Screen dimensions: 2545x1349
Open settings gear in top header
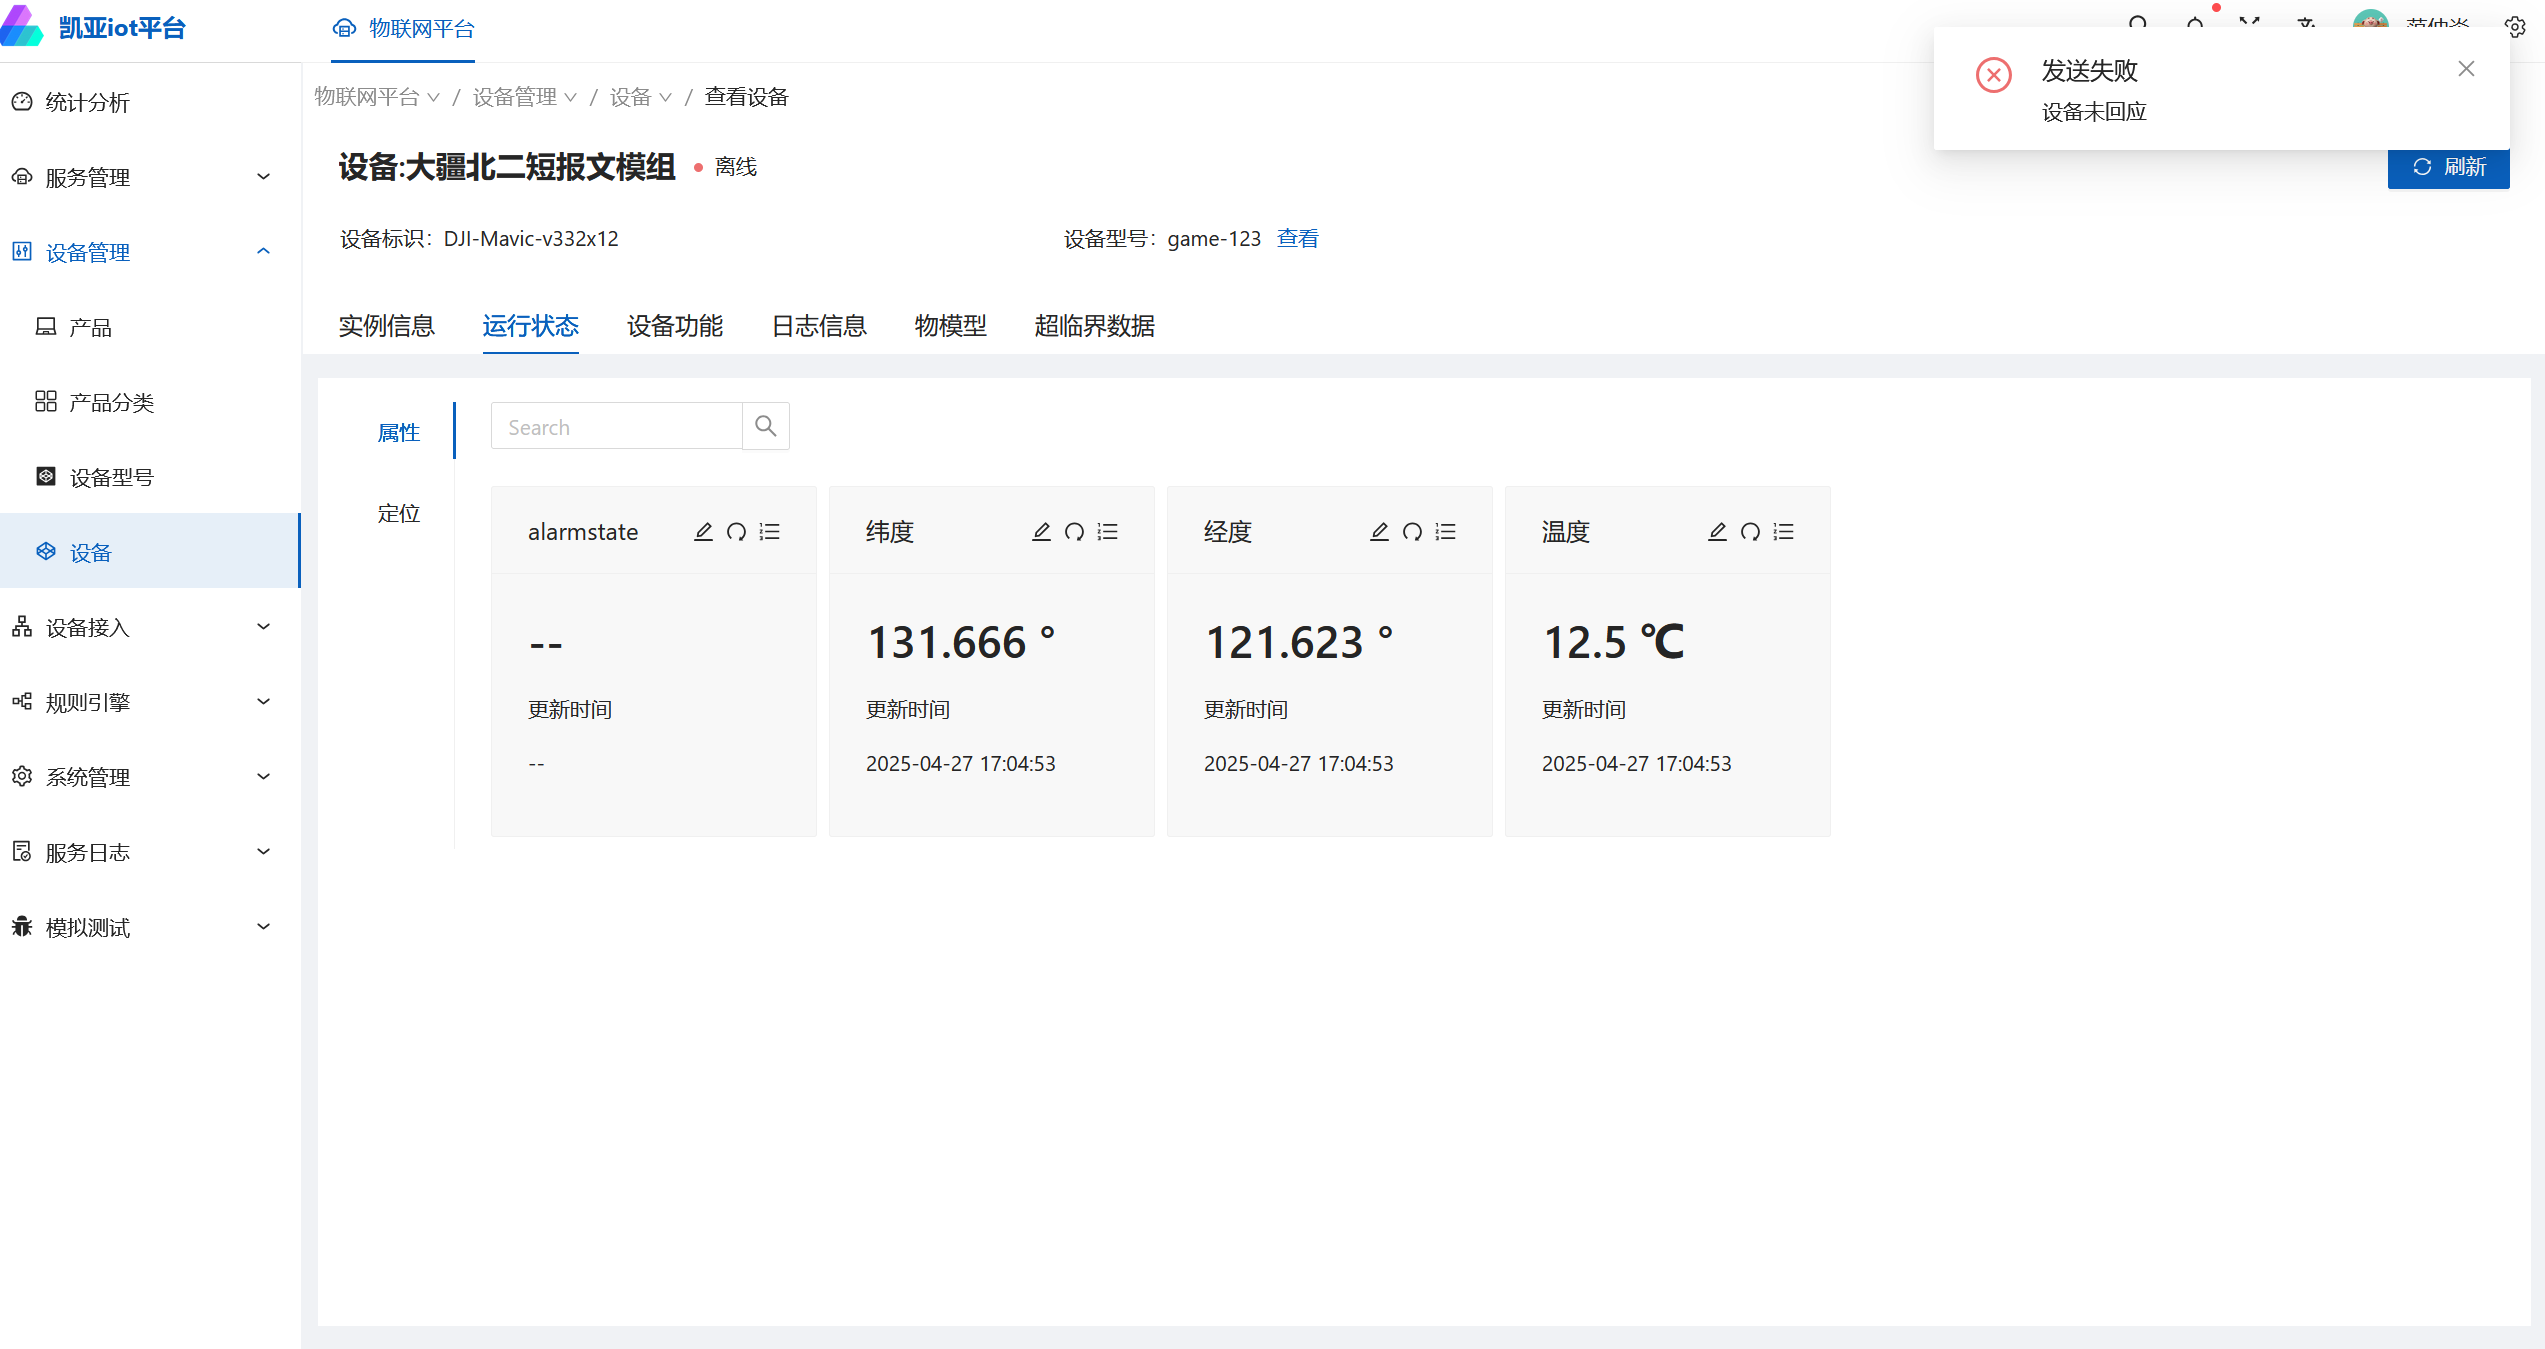[2515, 27]
